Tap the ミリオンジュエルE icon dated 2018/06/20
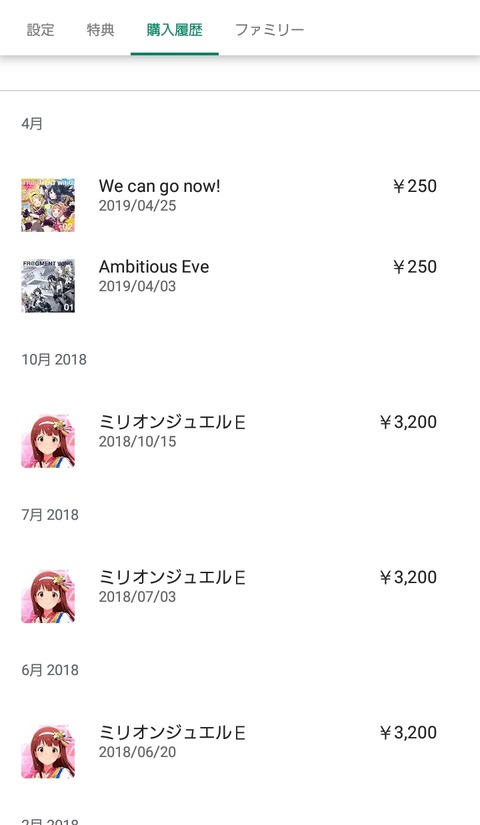The width and height of the screenshot is (480, 825). click(48, 751)
